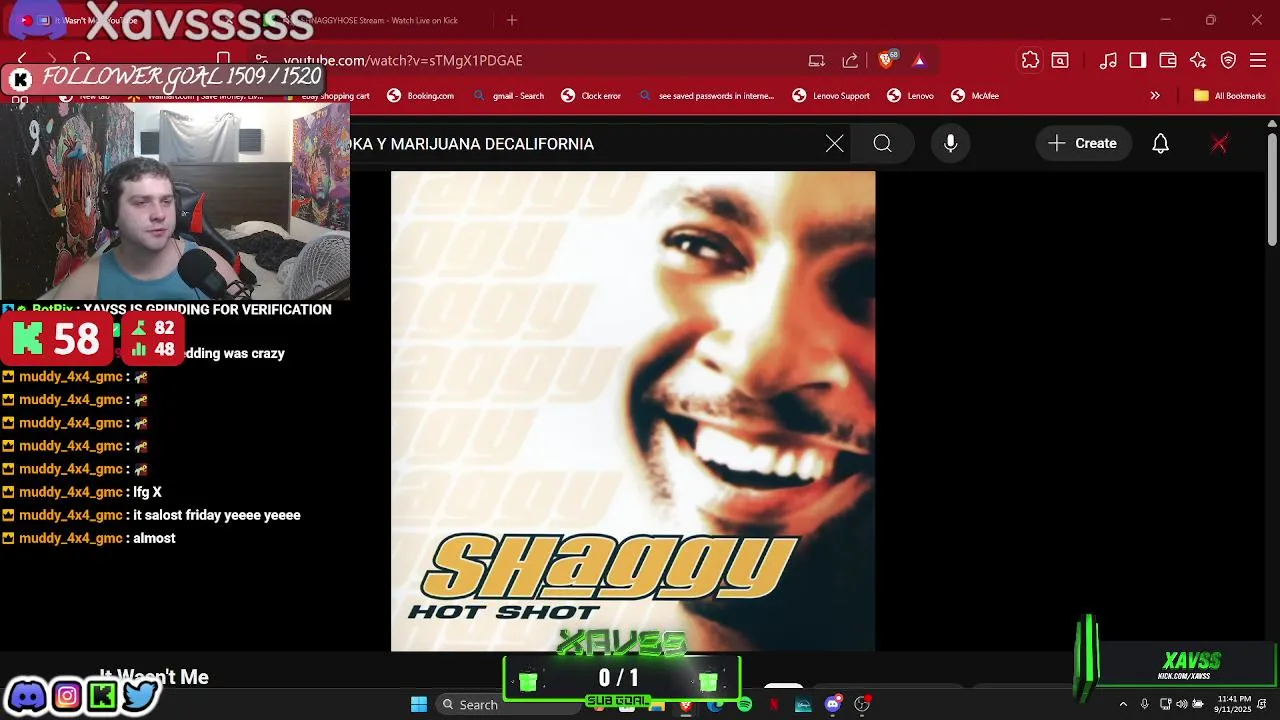Open the gmail - Search bookmark
1280x720 pixels.
pos(508,96)
